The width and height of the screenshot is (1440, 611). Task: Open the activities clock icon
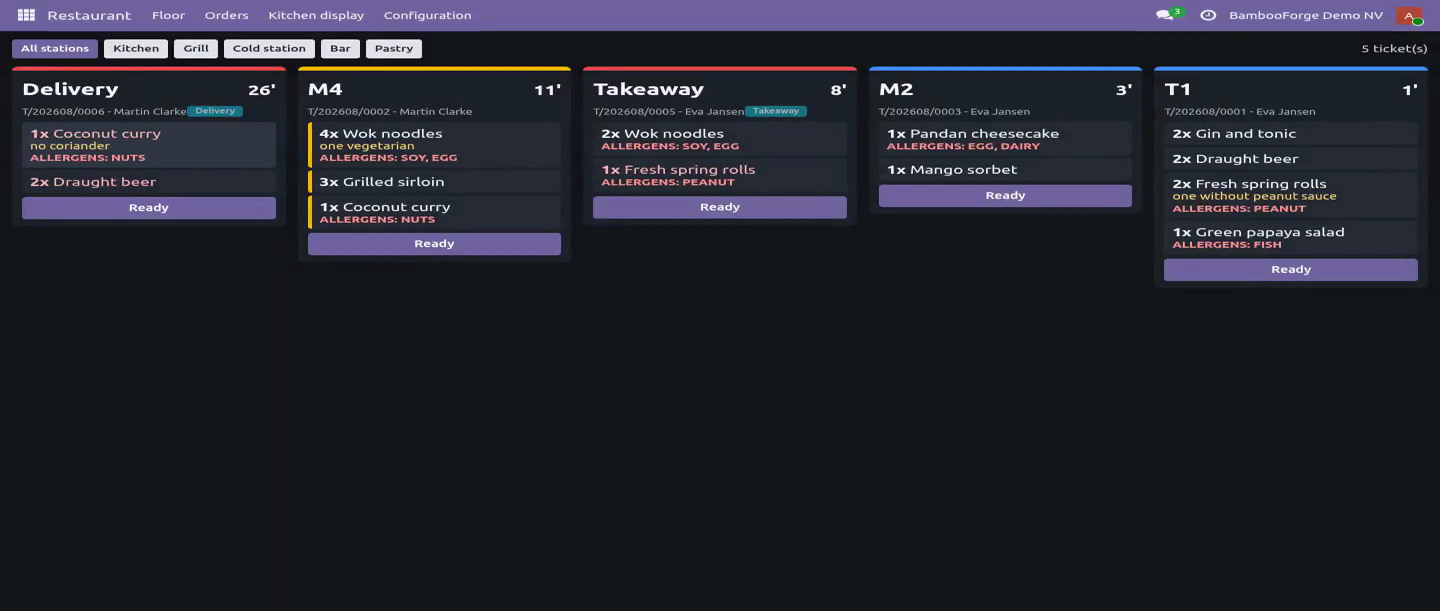1208,15
